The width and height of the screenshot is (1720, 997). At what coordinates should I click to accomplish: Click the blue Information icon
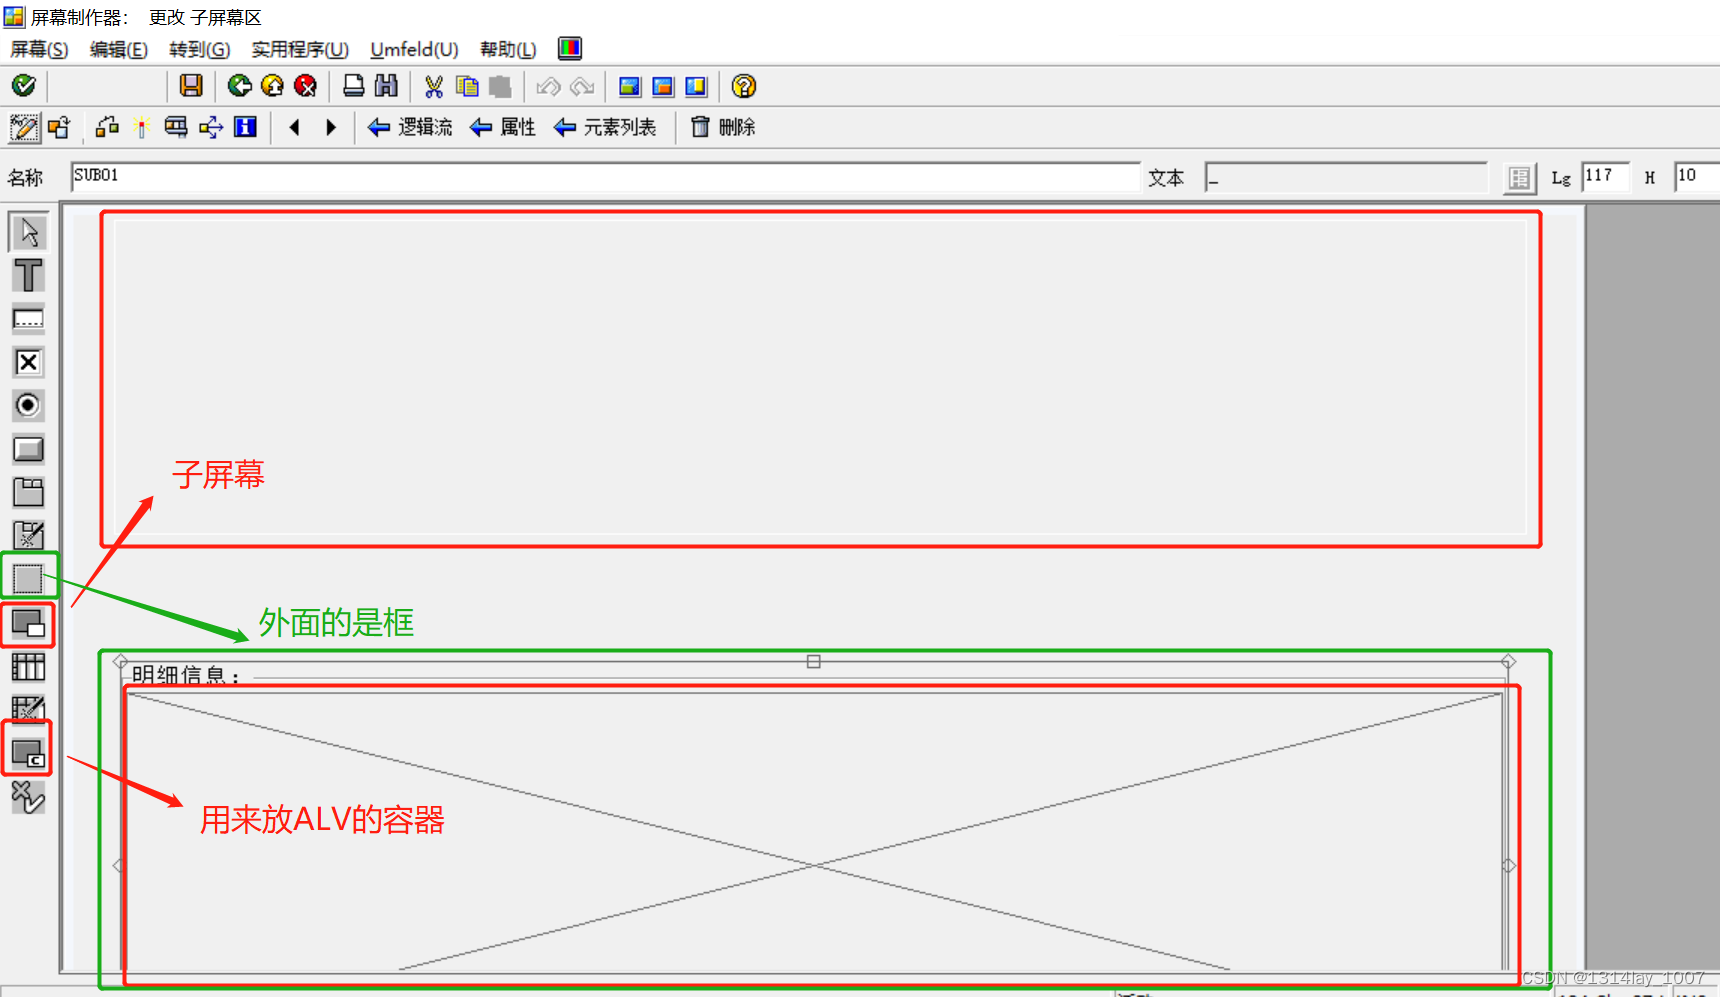tap(245, 127)
